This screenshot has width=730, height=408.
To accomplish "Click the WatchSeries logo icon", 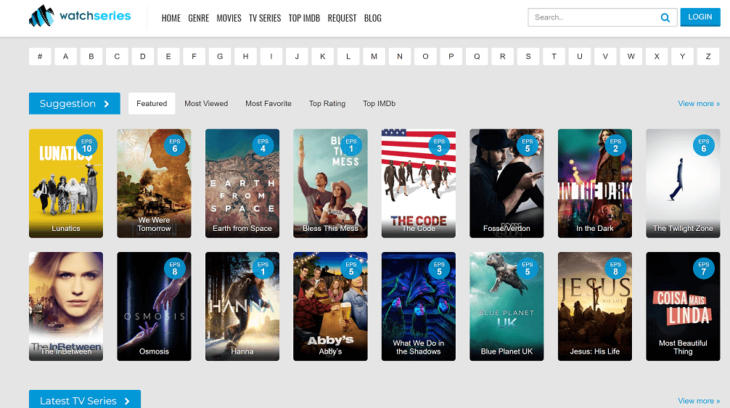I will pos(41,16).
